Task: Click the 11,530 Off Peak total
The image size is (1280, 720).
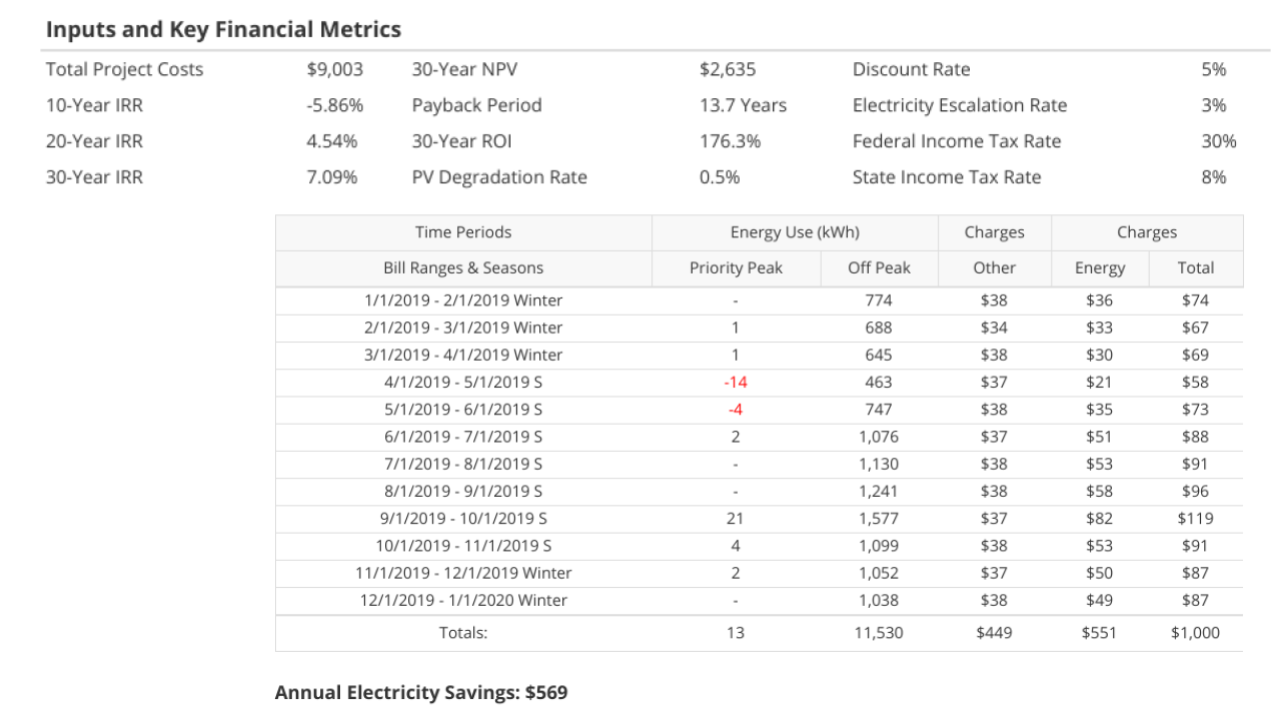Action: tap(879, 633)
